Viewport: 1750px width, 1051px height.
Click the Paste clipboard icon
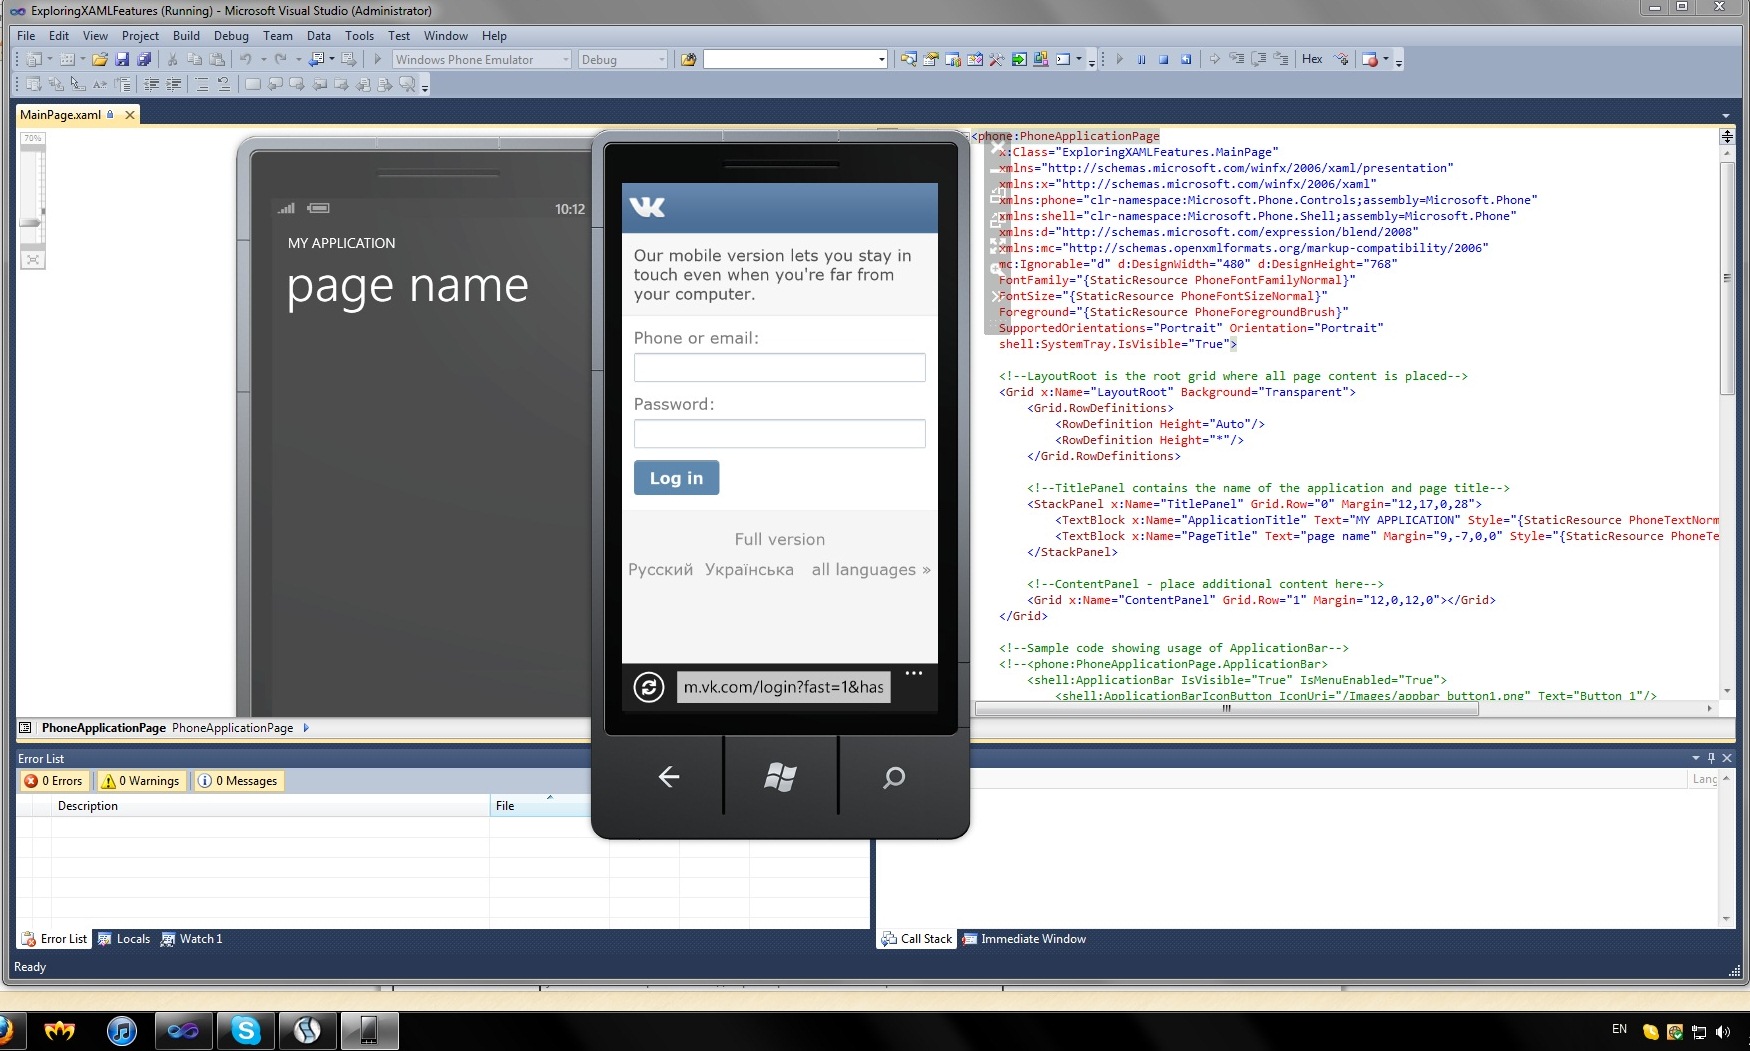coord(216,60)
